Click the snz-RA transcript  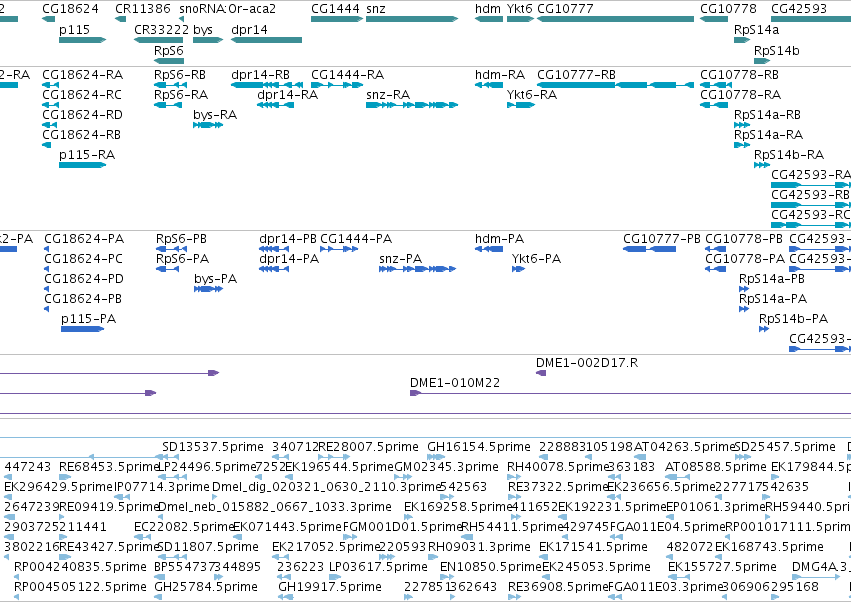(412, 105)
